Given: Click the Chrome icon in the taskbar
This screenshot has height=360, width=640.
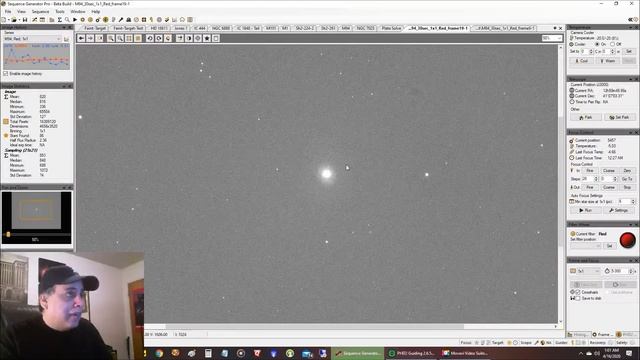Looking at the screenshot, I should pos(159,353).
